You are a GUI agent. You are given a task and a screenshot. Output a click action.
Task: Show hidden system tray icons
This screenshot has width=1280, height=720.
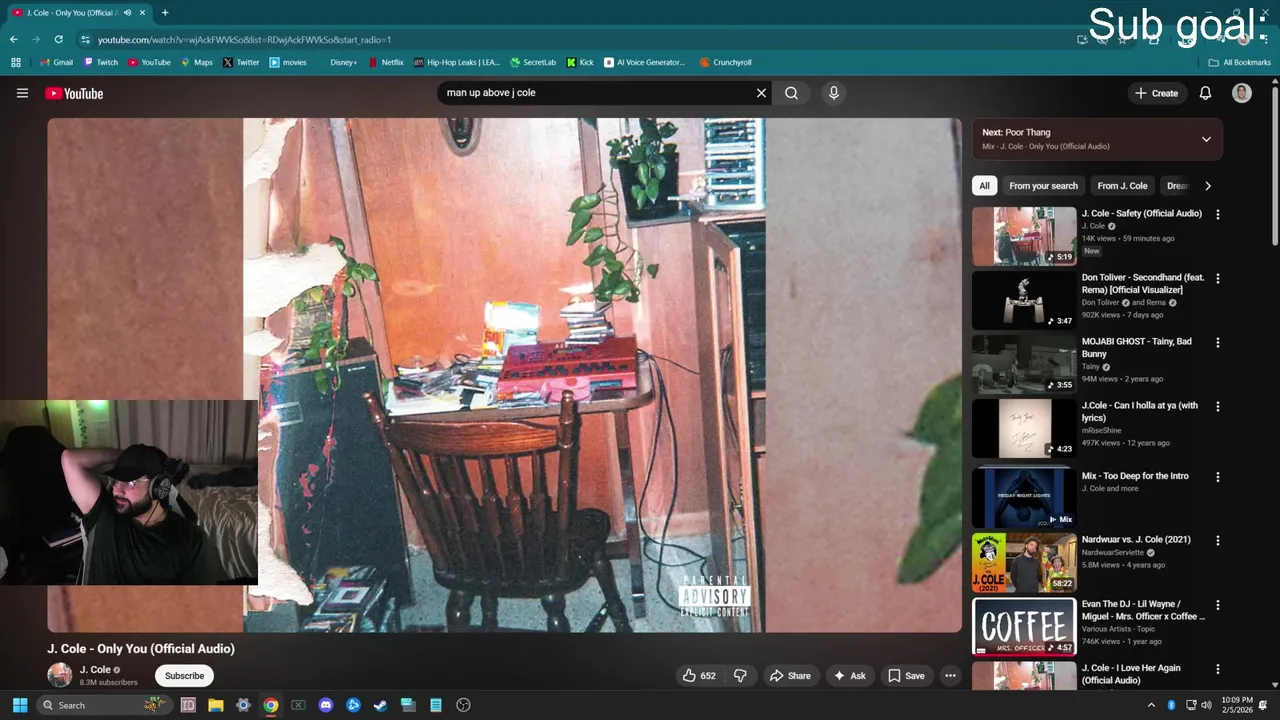click(1150, 705)
